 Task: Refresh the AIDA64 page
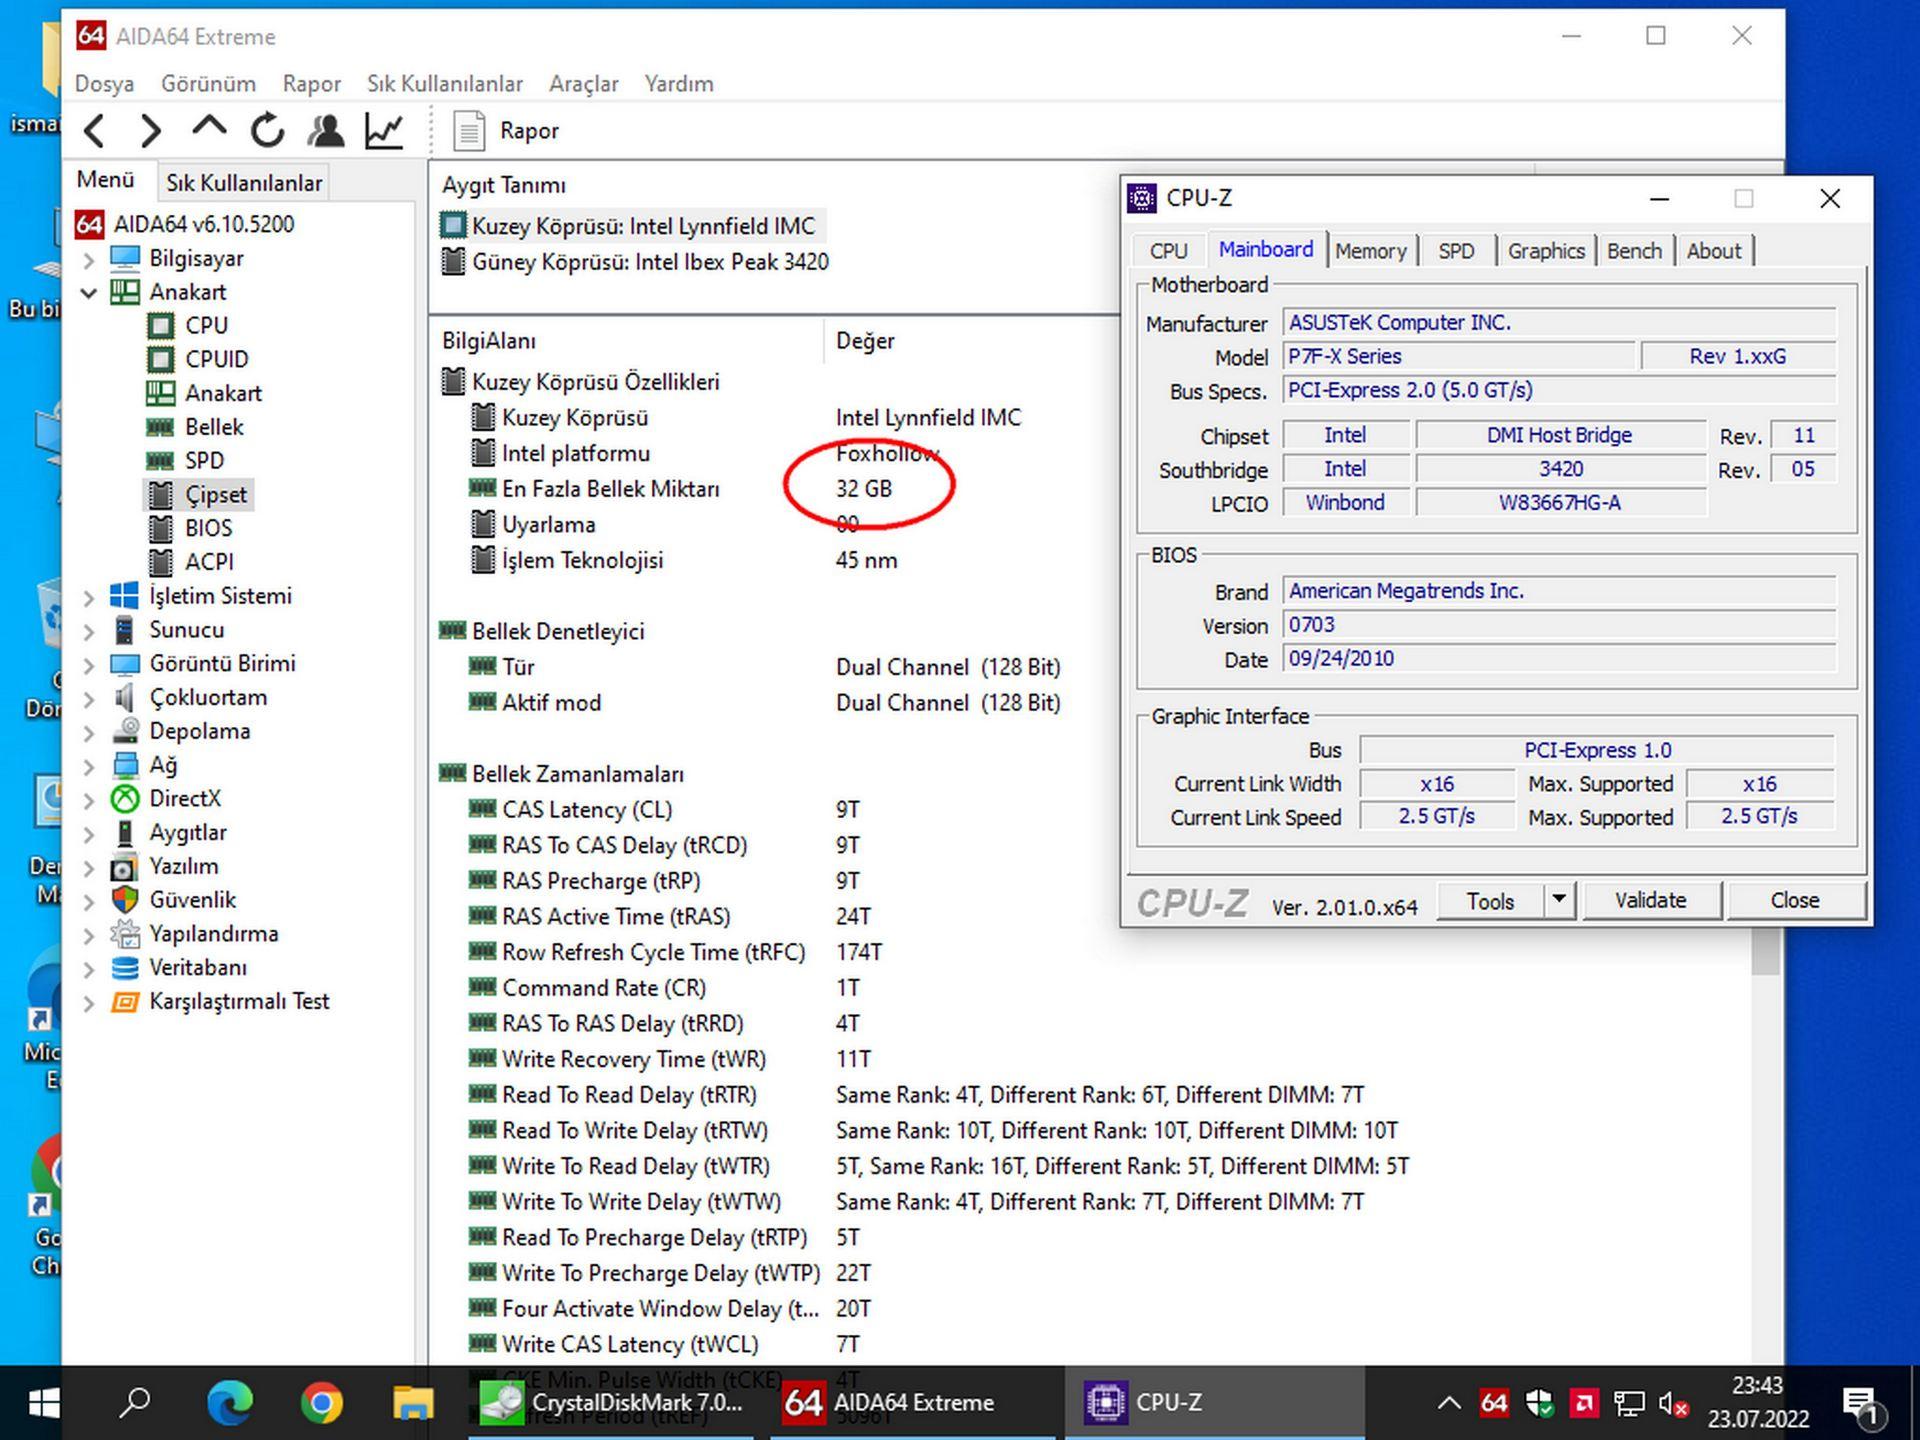coord(267,130)
